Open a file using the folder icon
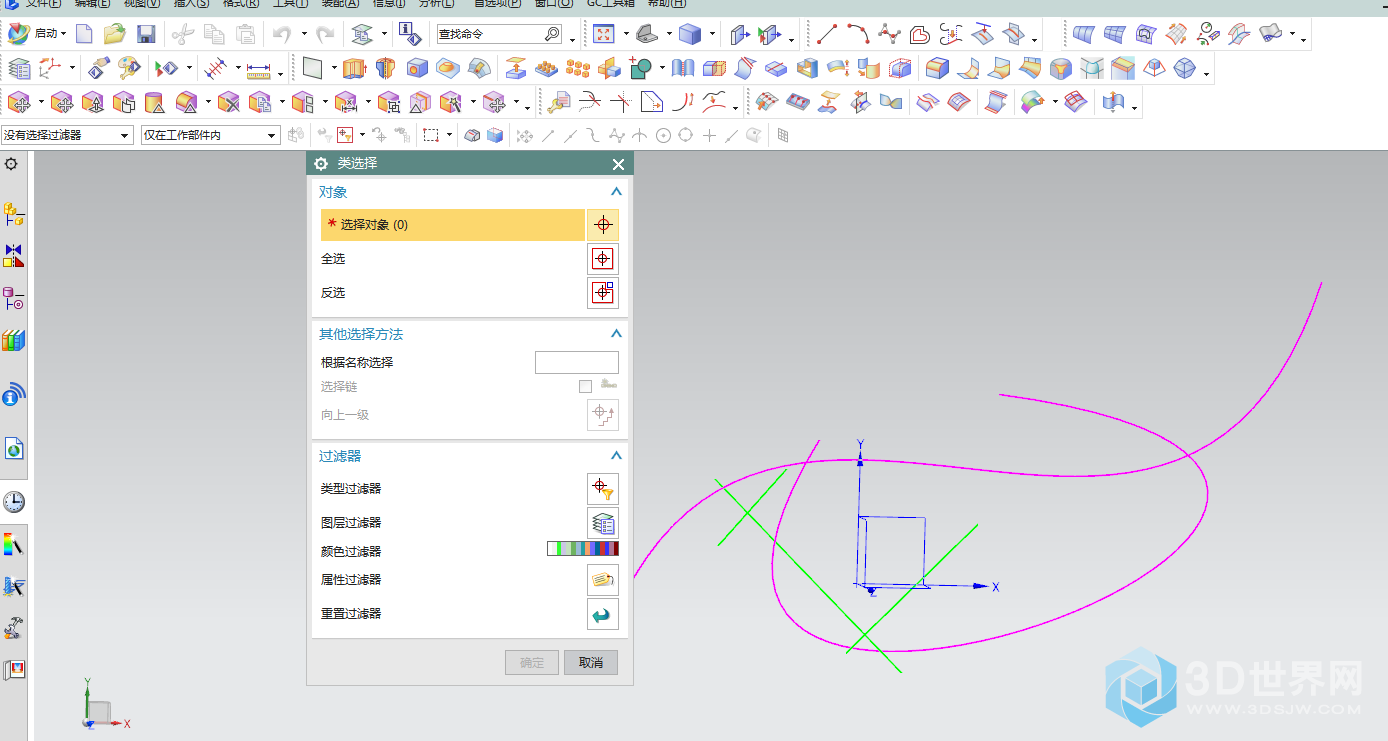The image size is (1388, 741). [x=114, y=34]
